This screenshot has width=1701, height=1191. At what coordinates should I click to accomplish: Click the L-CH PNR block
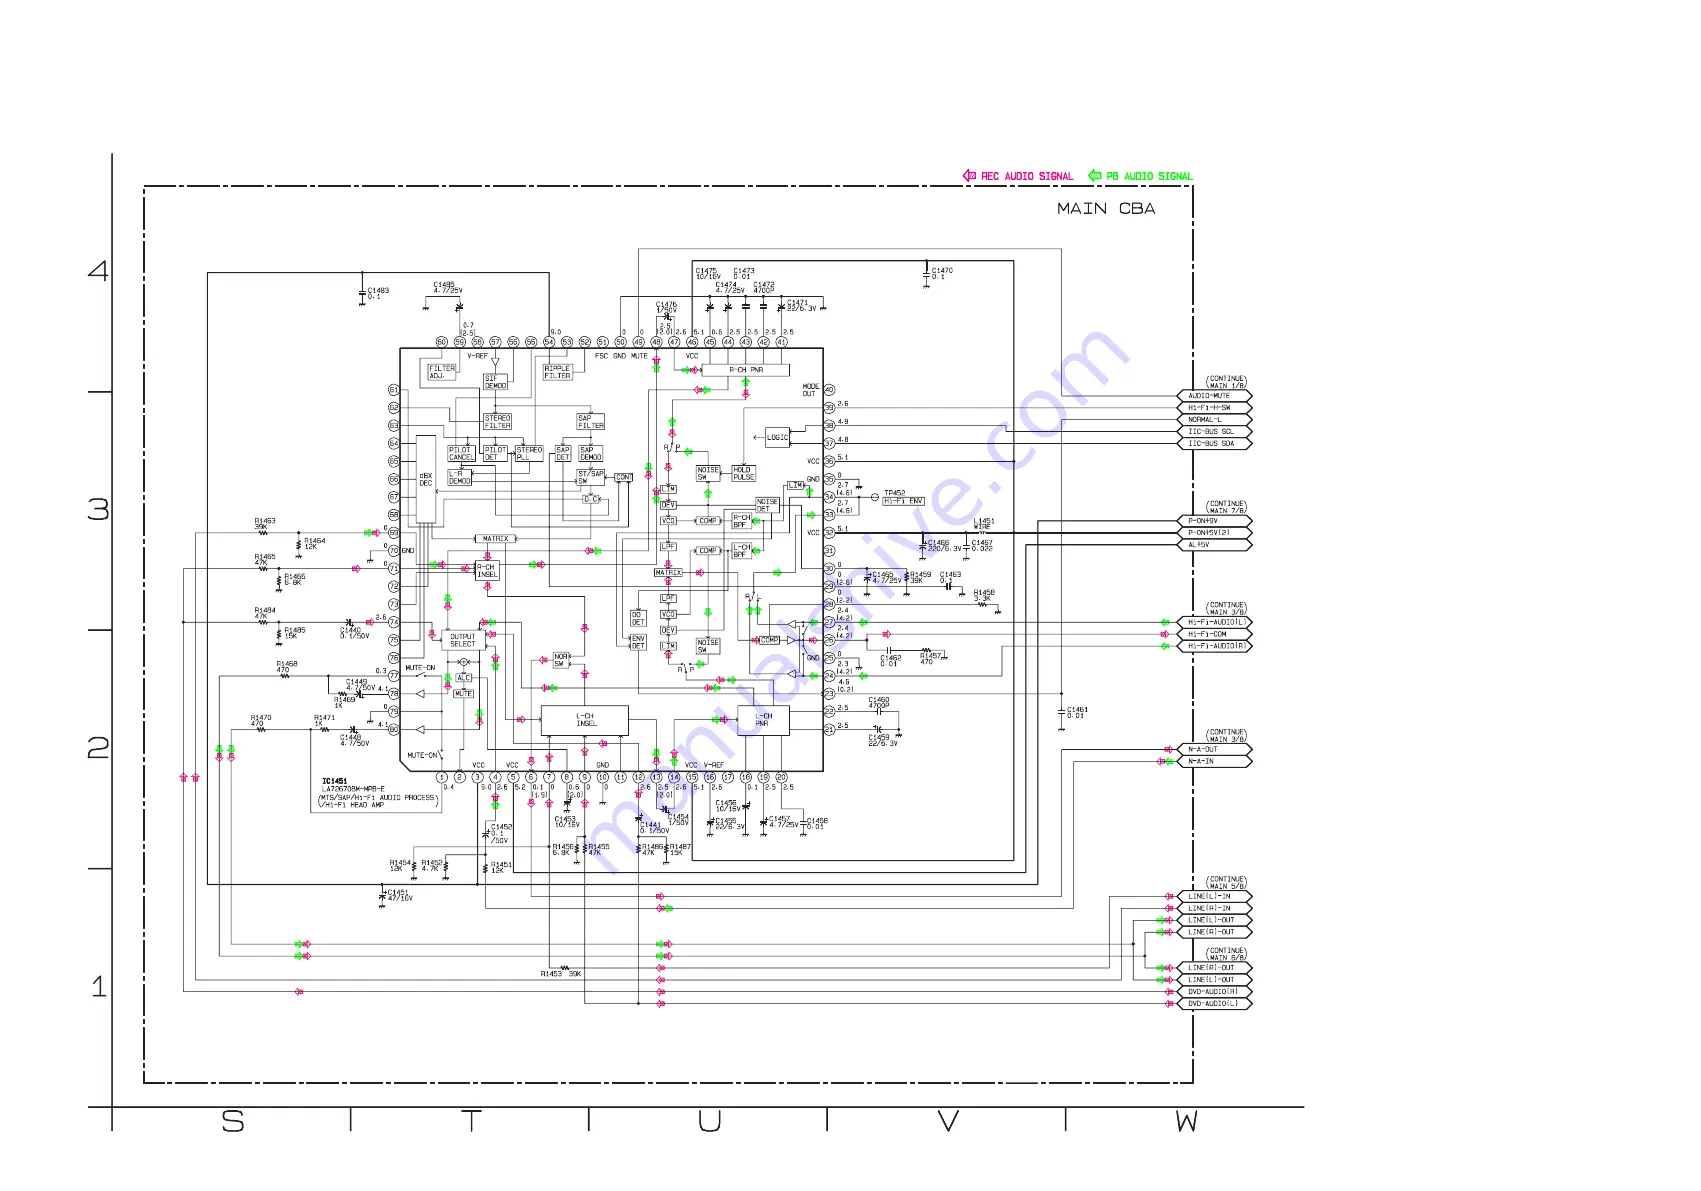763,720
